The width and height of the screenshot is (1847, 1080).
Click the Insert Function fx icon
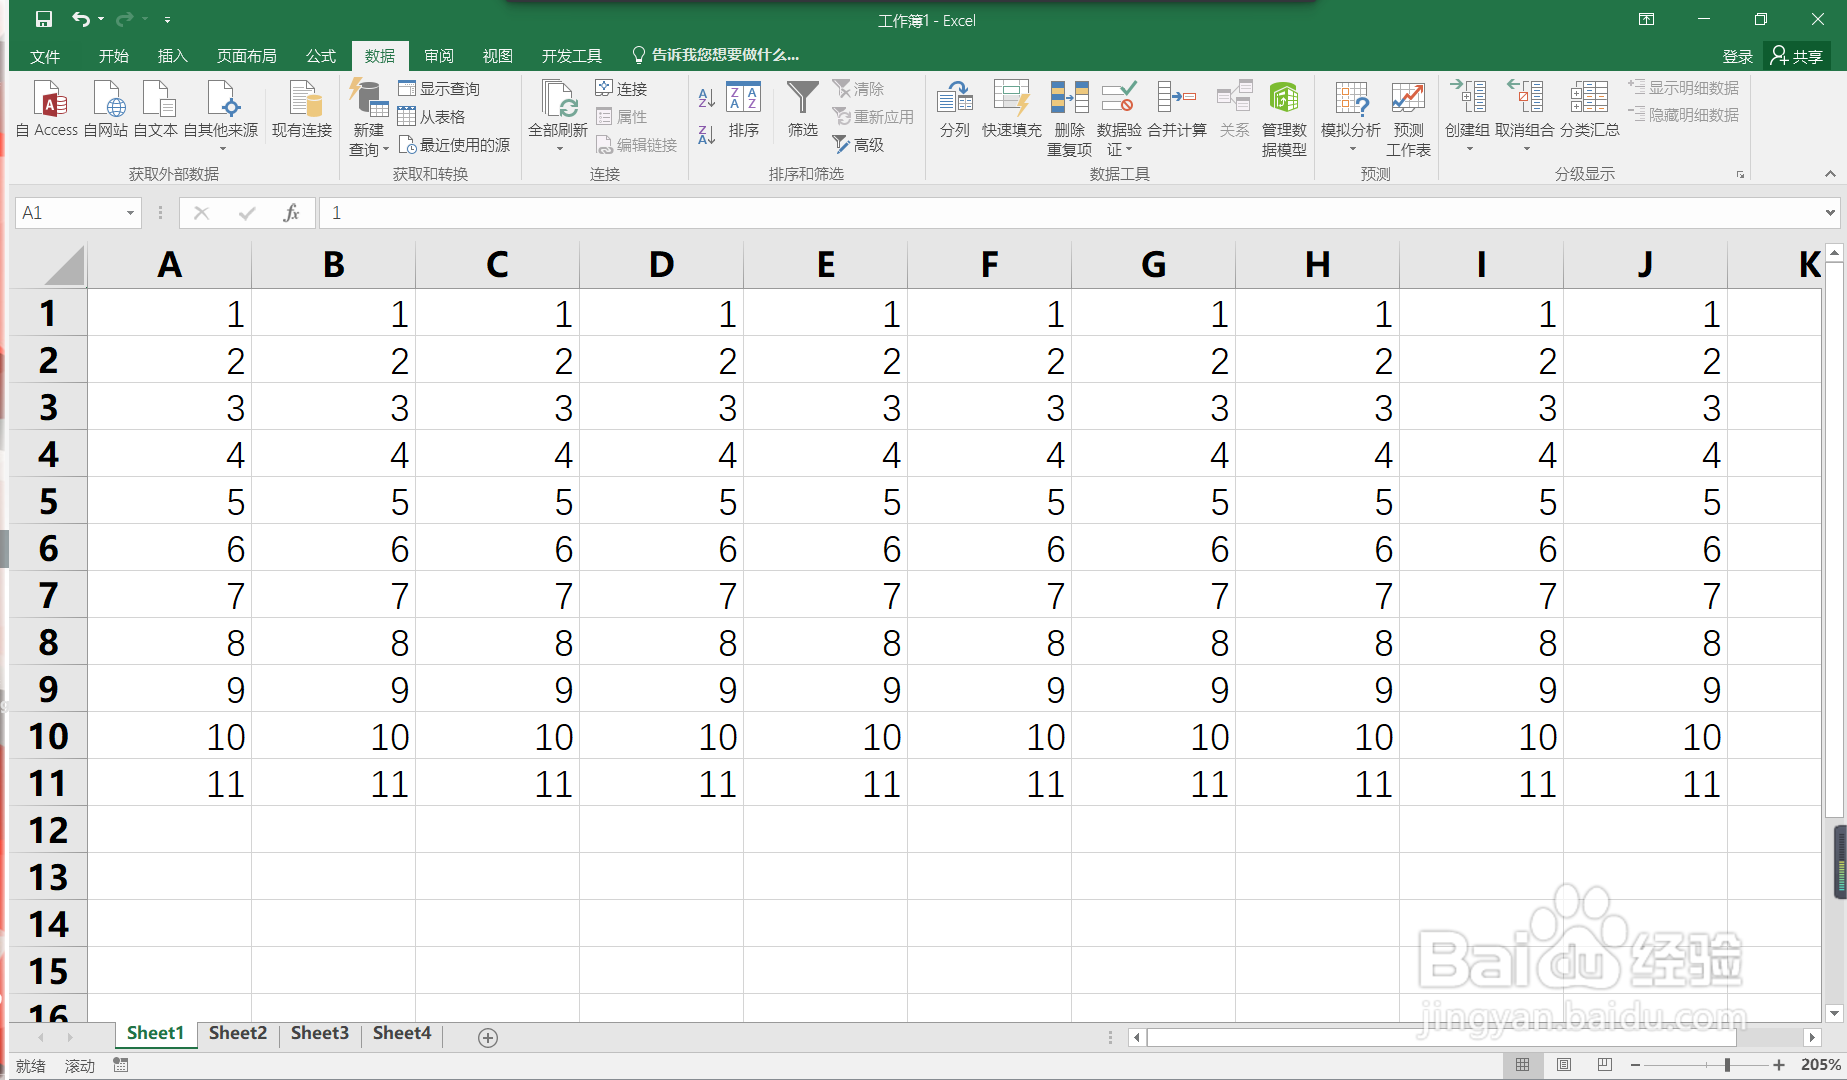(x=291, y=213)
